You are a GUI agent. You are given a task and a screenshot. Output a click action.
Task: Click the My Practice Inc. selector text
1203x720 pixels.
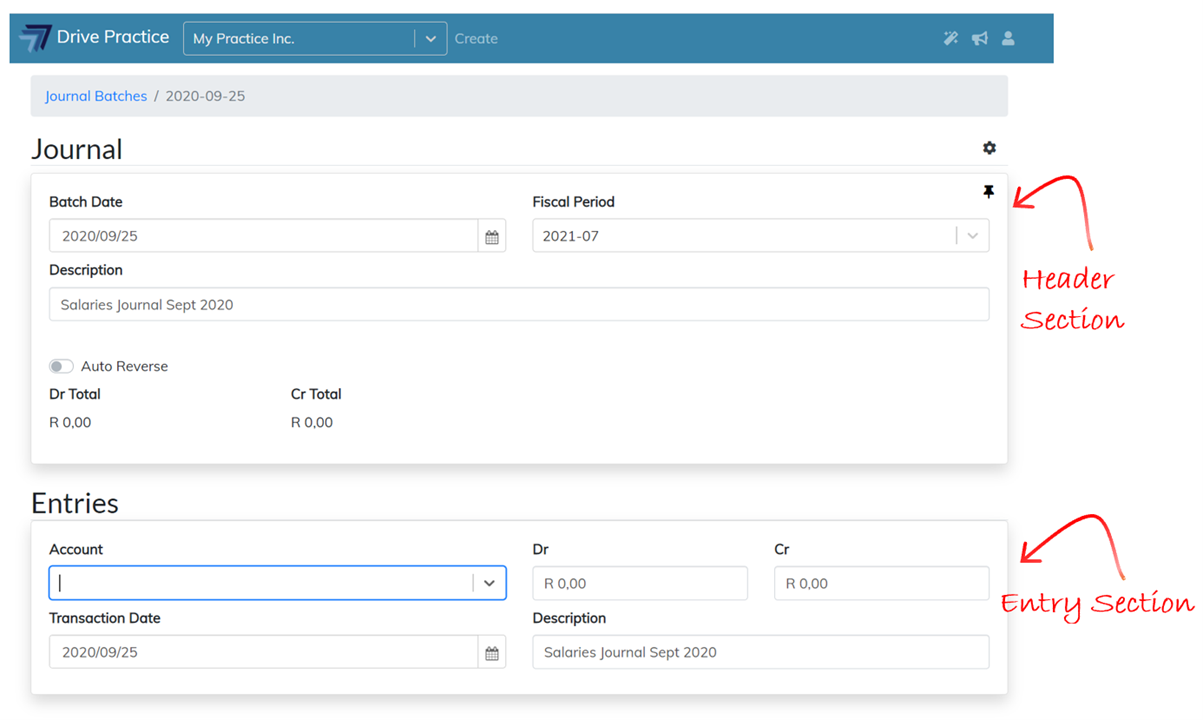[244, 39]
